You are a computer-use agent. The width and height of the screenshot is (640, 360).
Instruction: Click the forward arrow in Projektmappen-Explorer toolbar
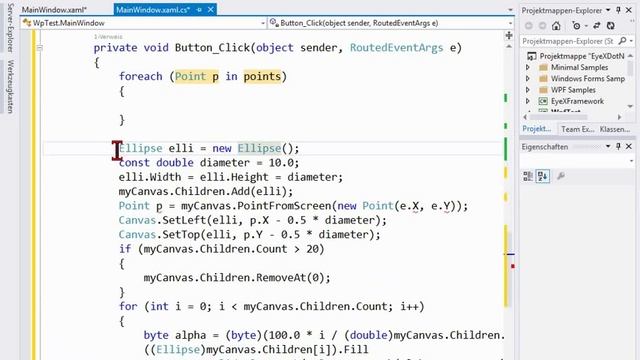point(542,26)
